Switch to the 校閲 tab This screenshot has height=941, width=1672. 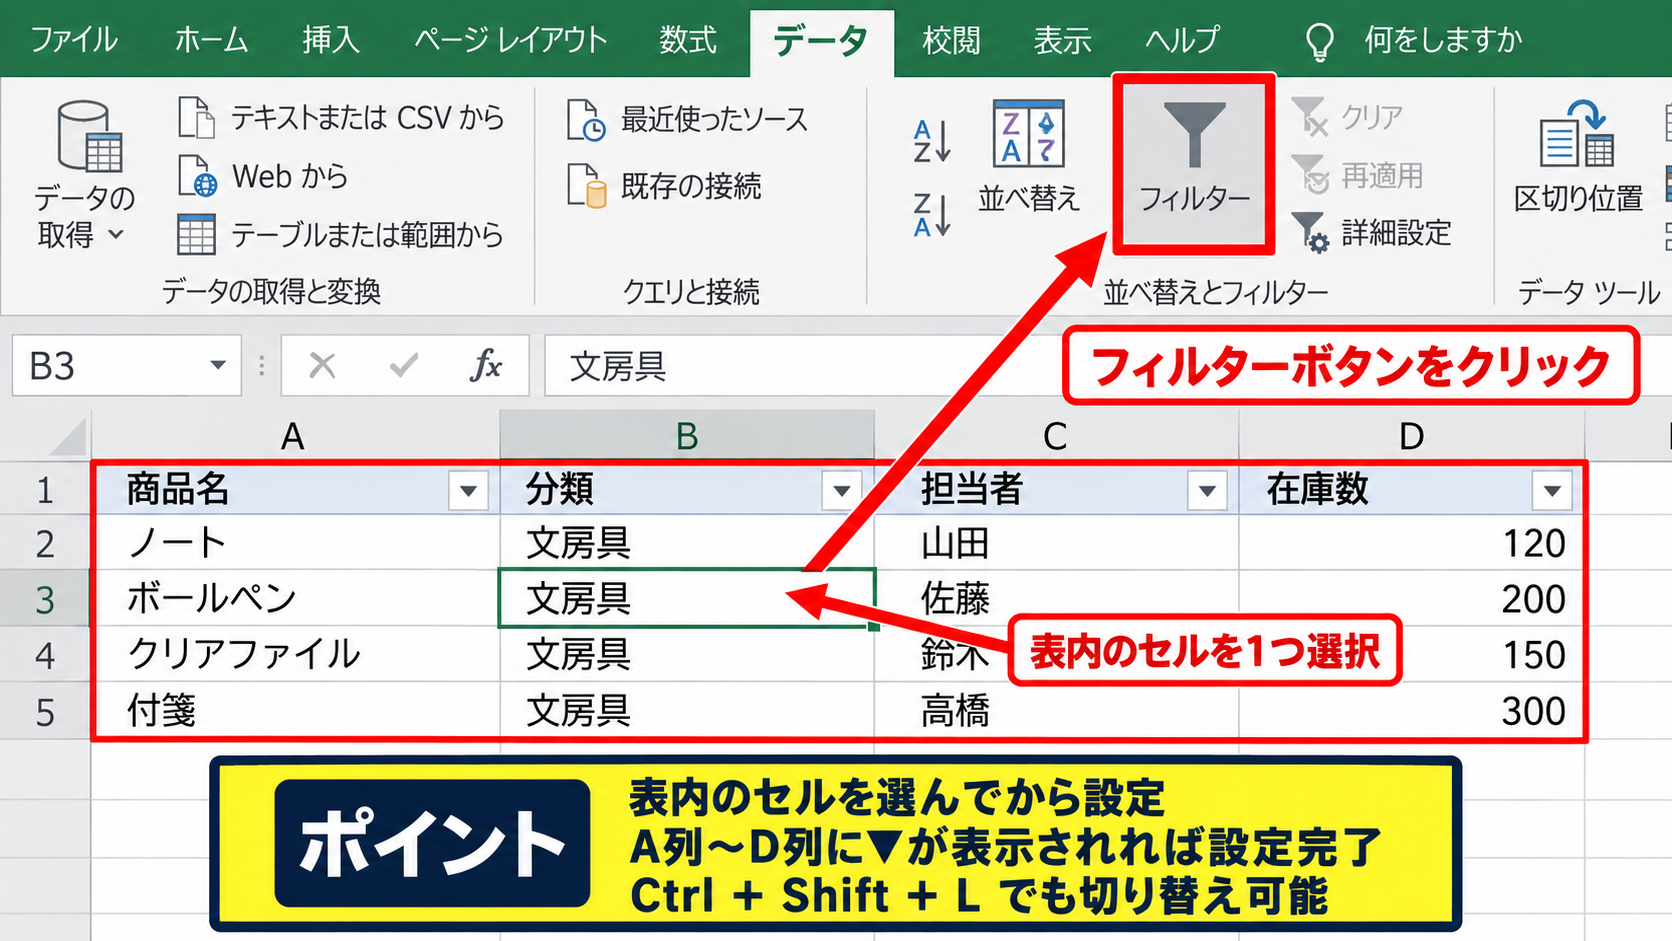click(x=951, y=40)
